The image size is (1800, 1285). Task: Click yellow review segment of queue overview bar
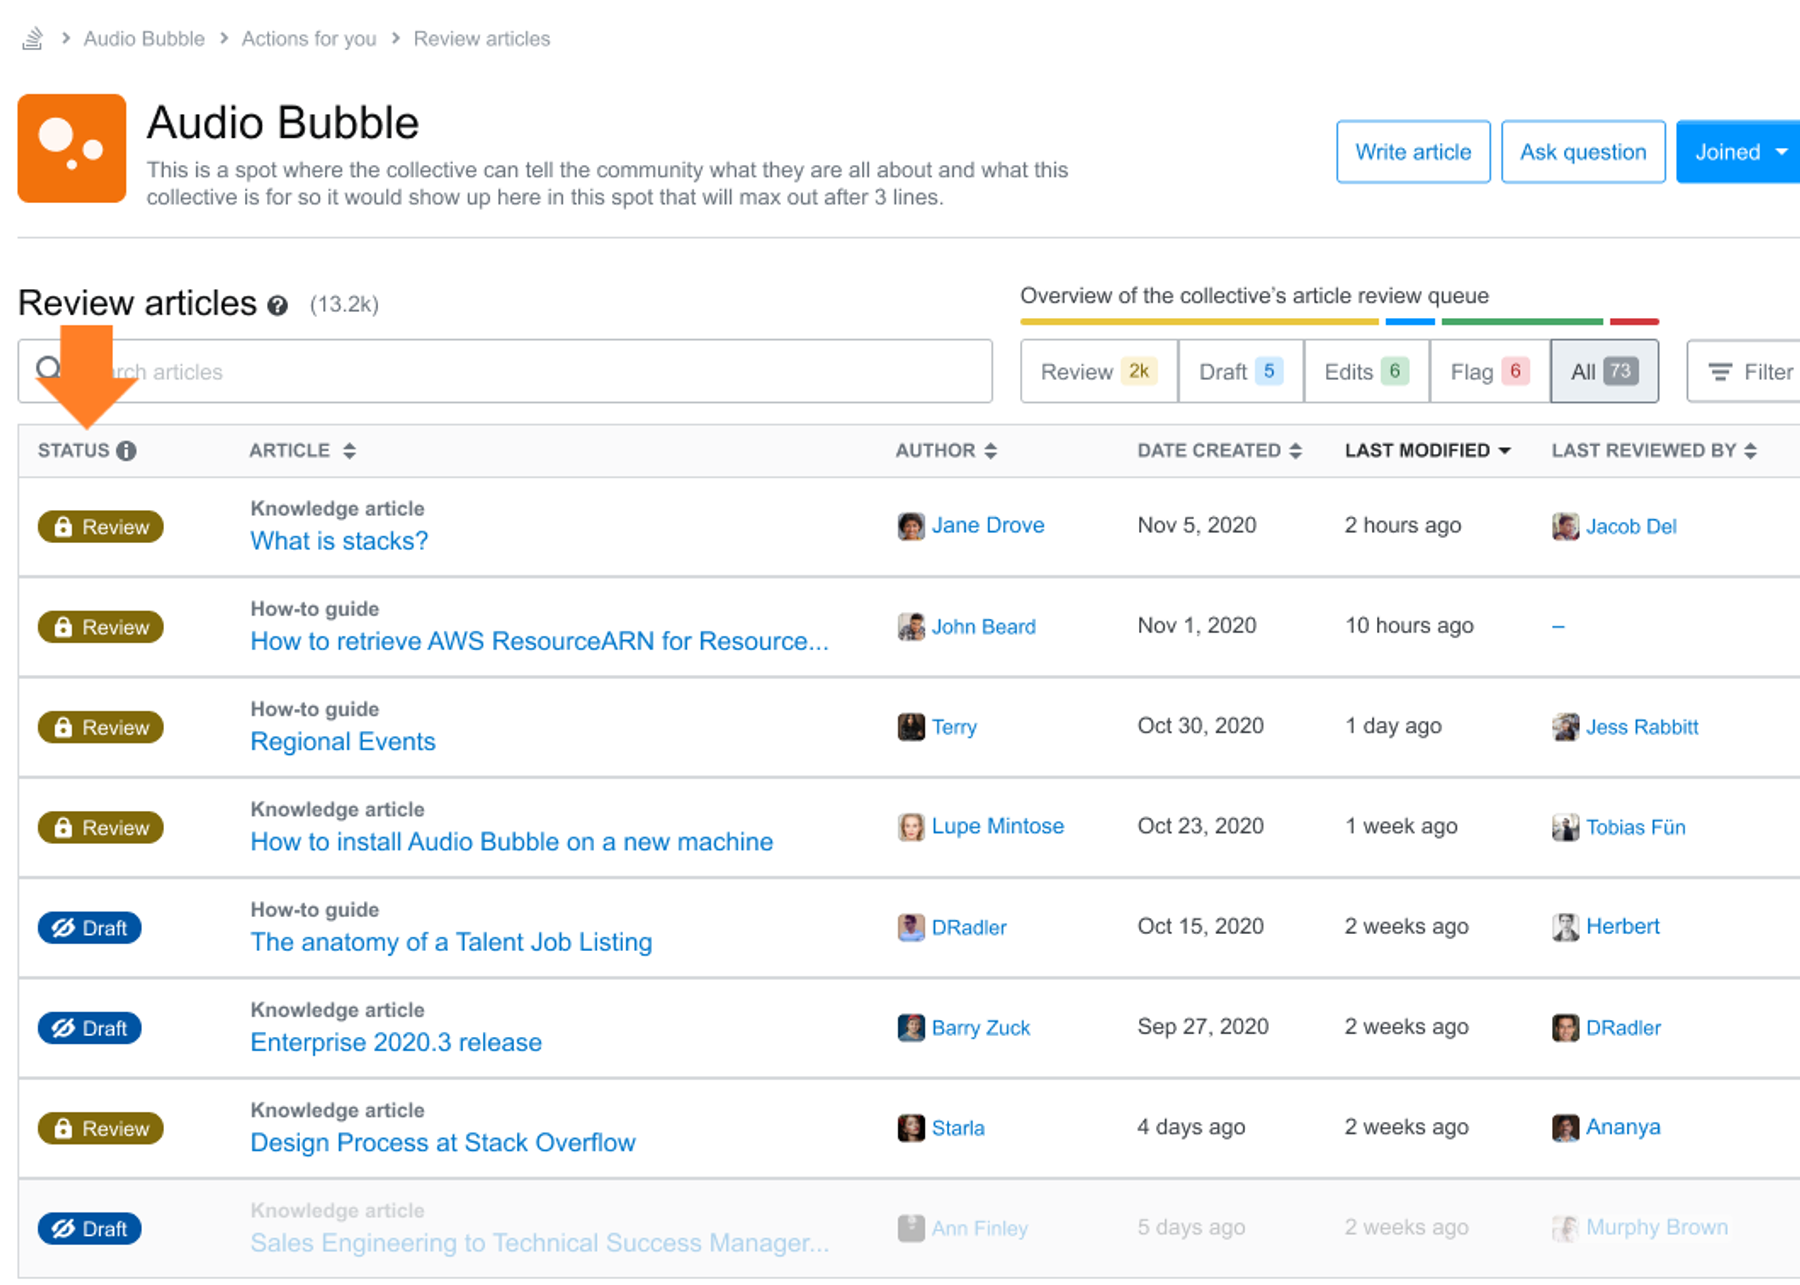point(1199,322)
